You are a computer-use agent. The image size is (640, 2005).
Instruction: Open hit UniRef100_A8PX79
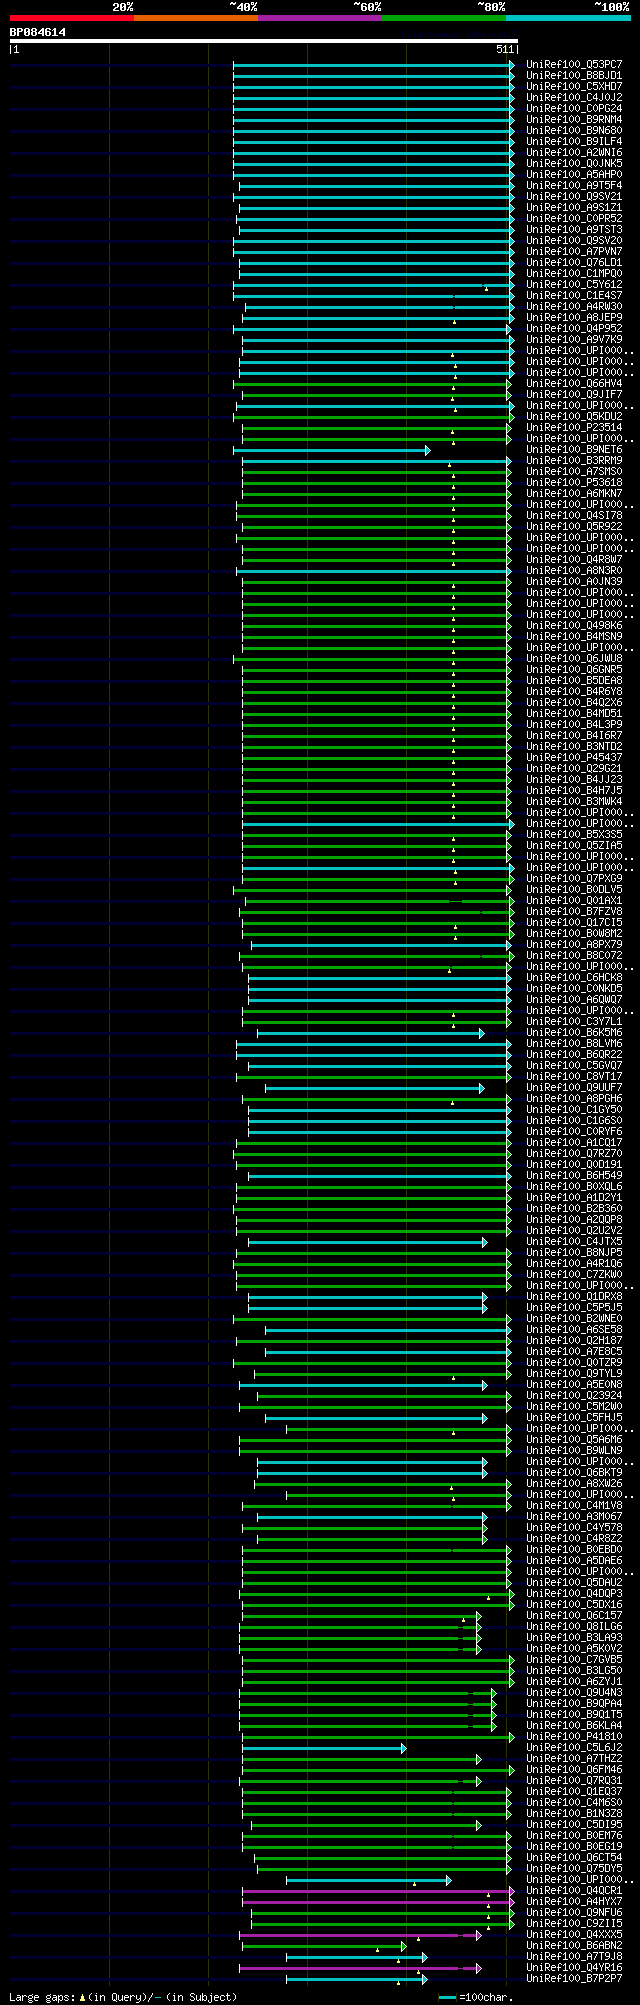574,945
